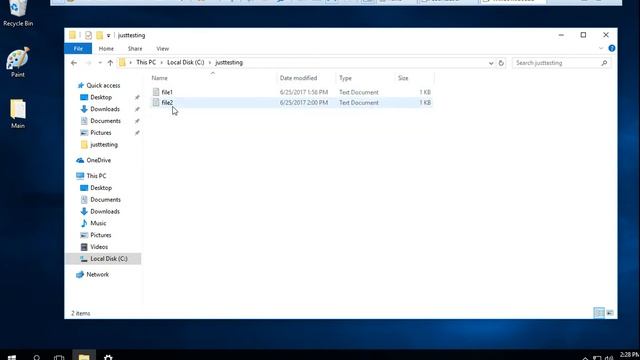Open Pictures under Quick access

click(100, 133)
